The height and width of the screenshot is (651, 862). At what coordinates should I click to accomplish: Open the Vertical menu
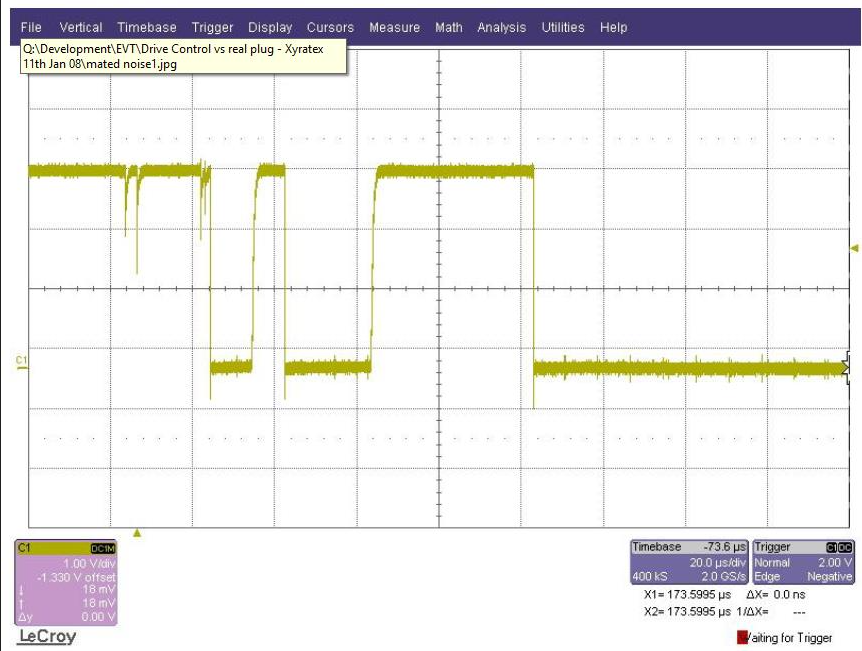click(x=81, y=27)
